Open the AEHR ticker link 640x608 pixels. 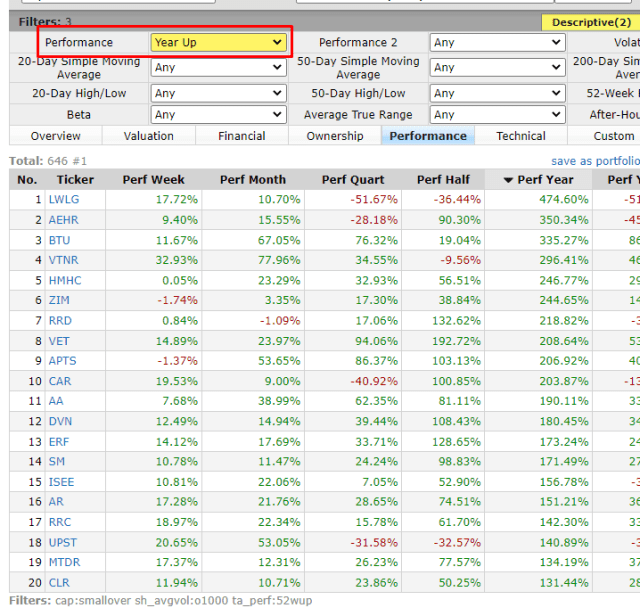pyautogui.click(x=63, y=220)
